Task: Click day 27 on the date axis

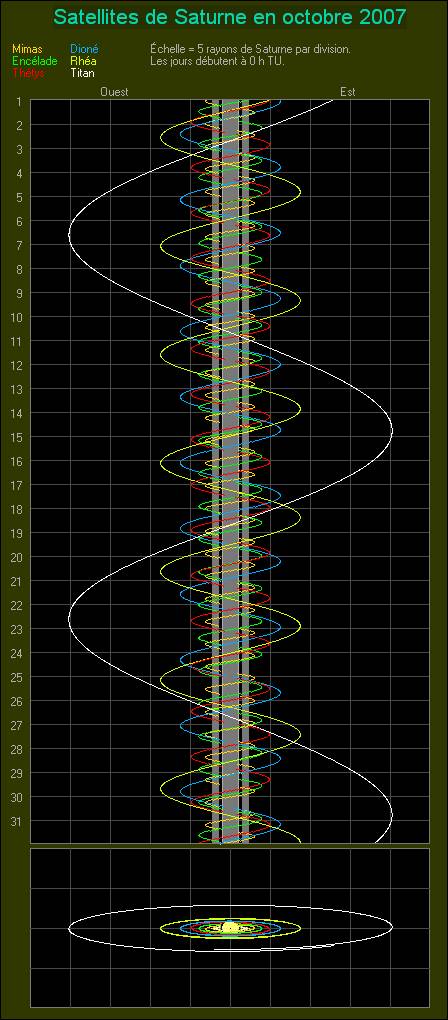Action: coord(18,725)
